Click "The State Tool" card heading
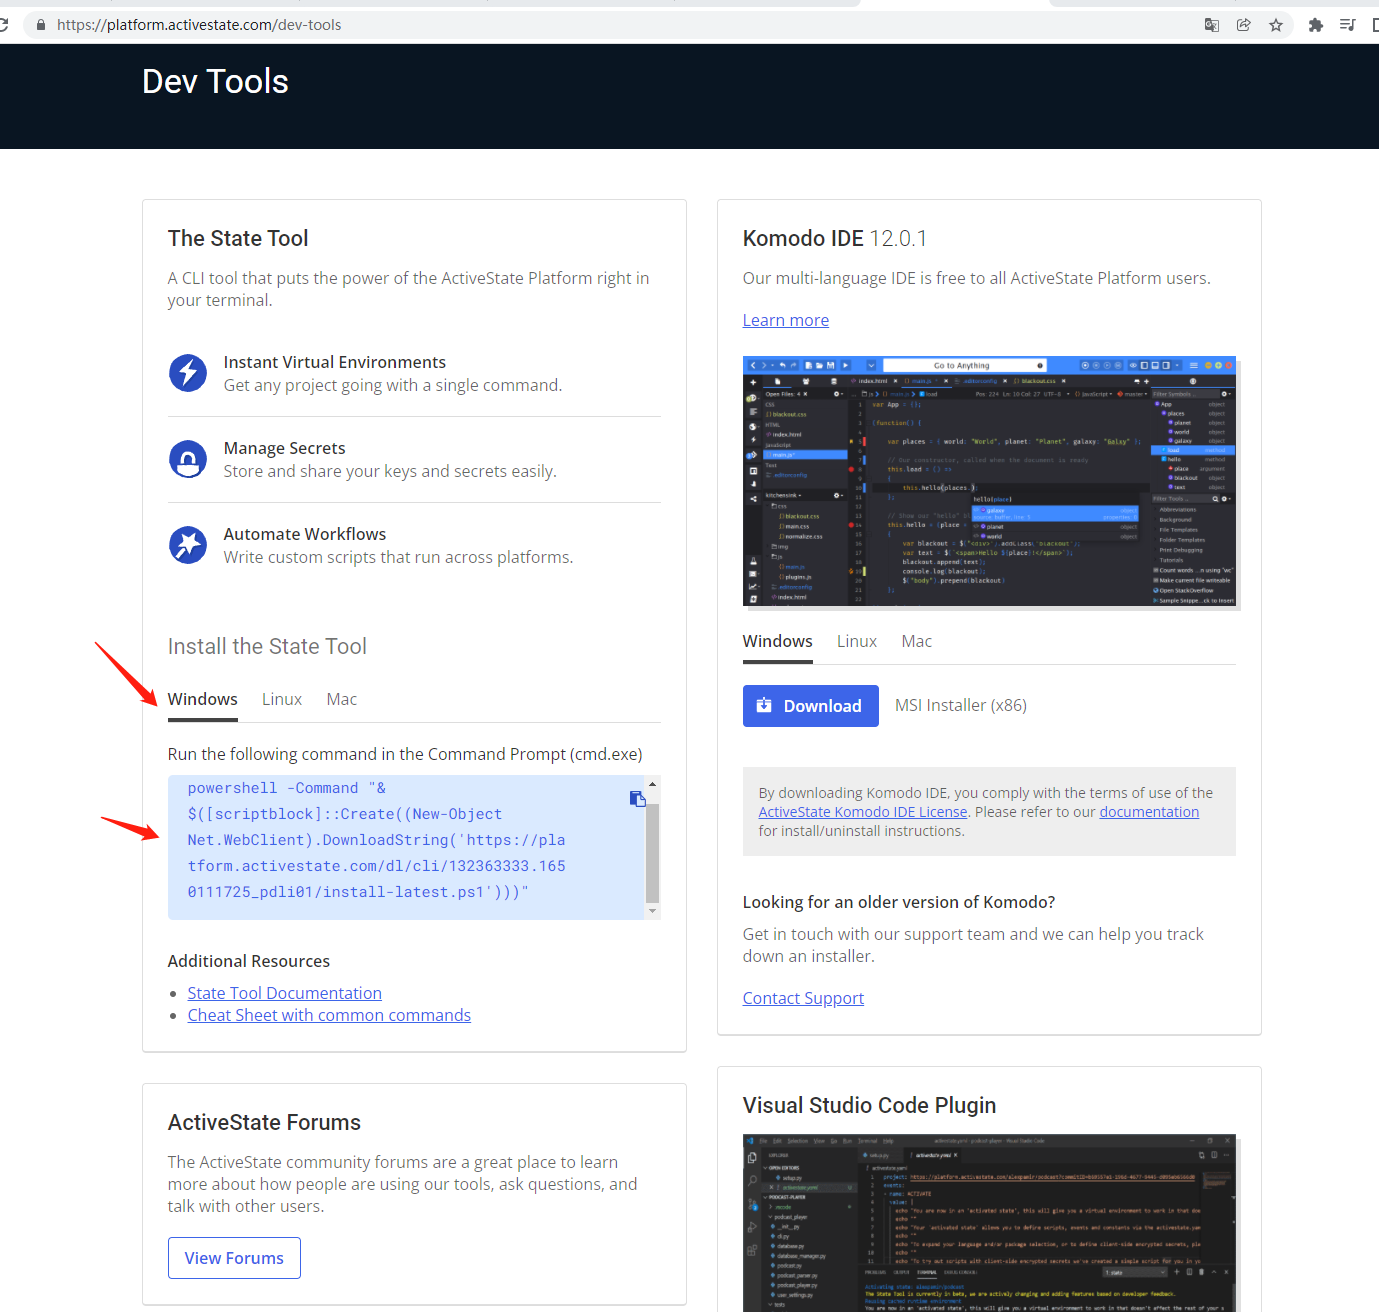This screenshot has width=1379, height=1312. tap(238, 238)
